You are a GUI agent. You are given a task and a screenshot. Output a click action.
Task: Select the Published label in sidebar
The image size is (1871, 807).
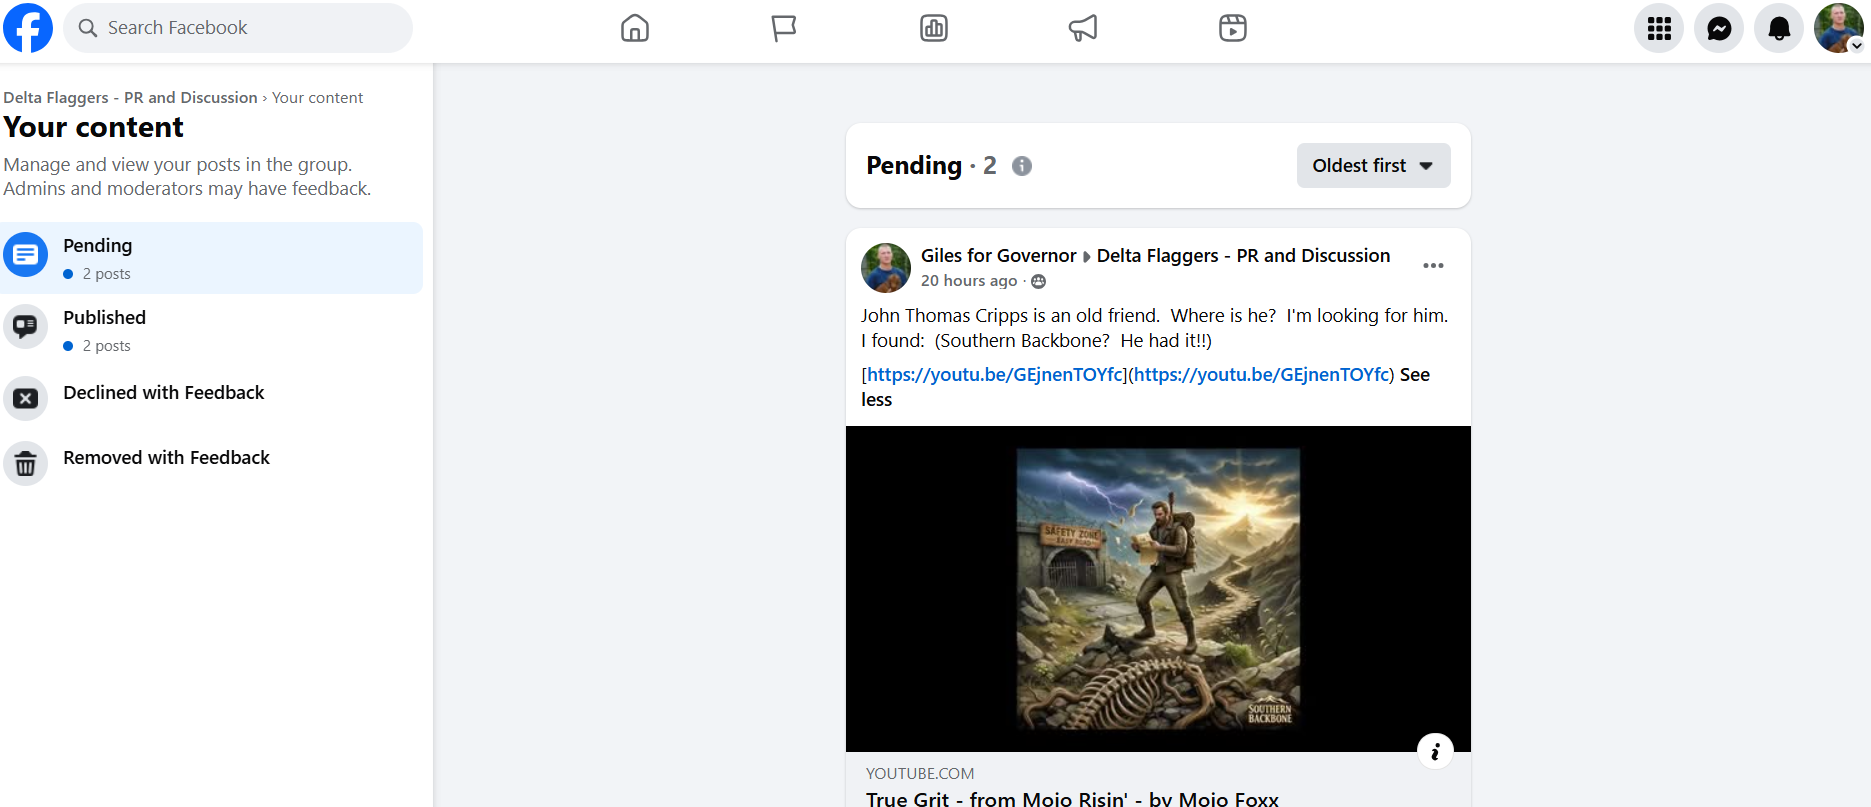[x=105, y=318]
